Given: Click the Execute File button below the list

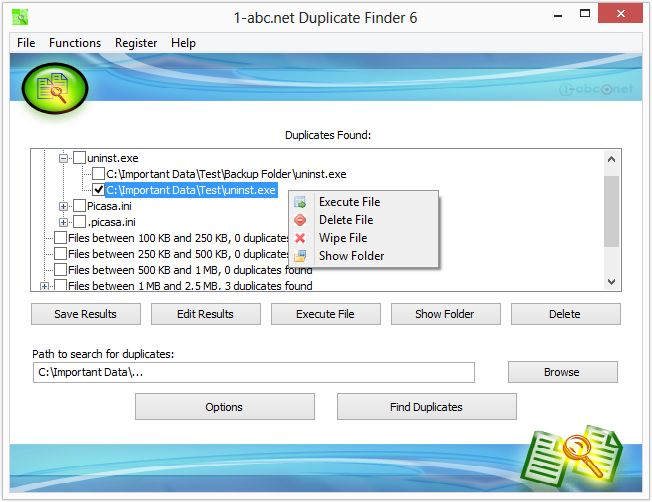Looking at the screenshot, I should (x=326, y=314).
